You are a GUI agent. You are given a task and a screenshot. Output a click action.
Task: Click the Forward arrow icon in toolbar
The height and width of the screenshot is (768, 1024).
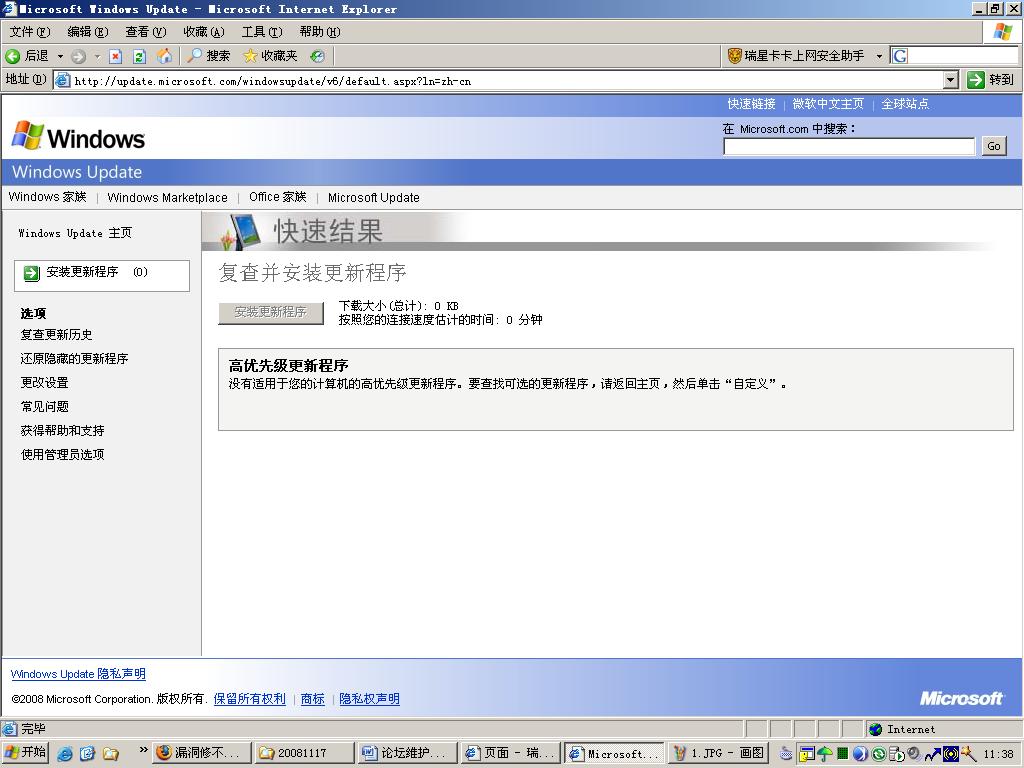pyautogui.click(x=78, y=56)
